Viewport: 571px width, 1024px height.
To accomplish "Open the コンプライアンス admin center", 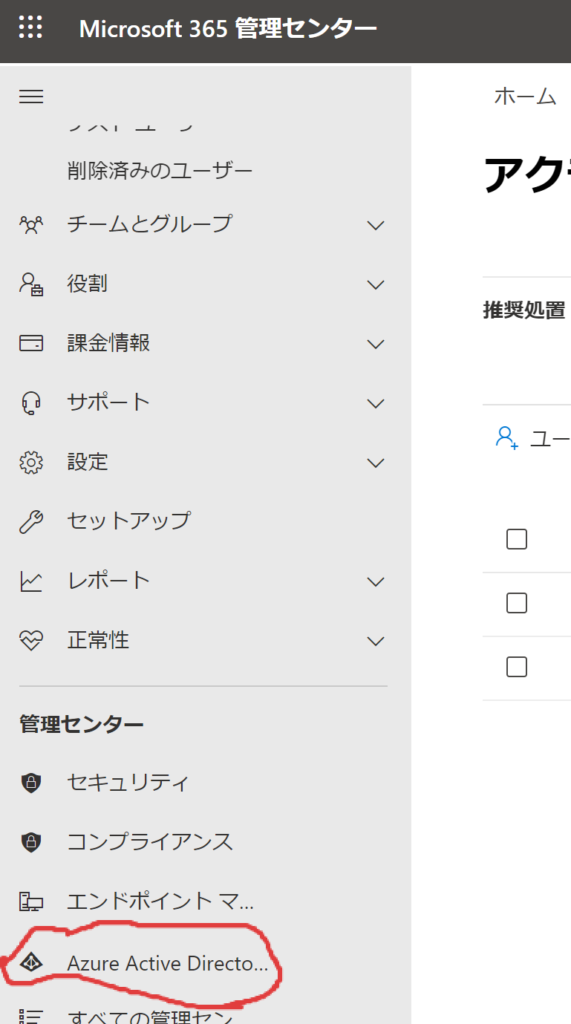I will pos(150,842).
